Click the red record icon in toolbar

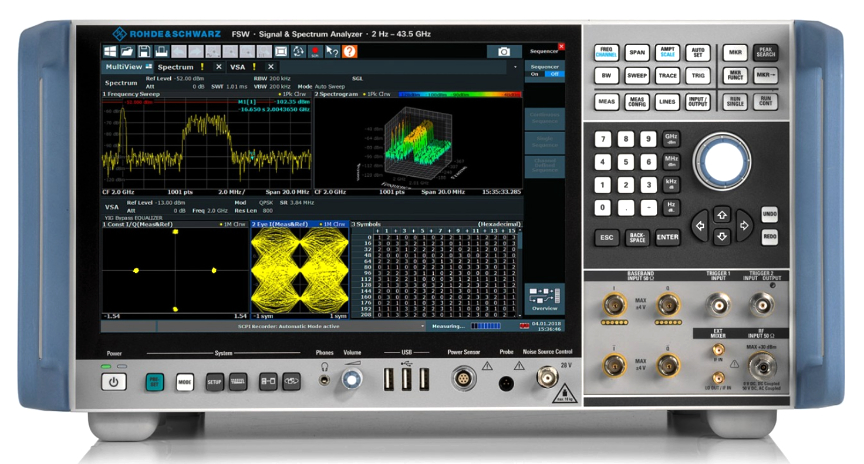pos(315,51)
